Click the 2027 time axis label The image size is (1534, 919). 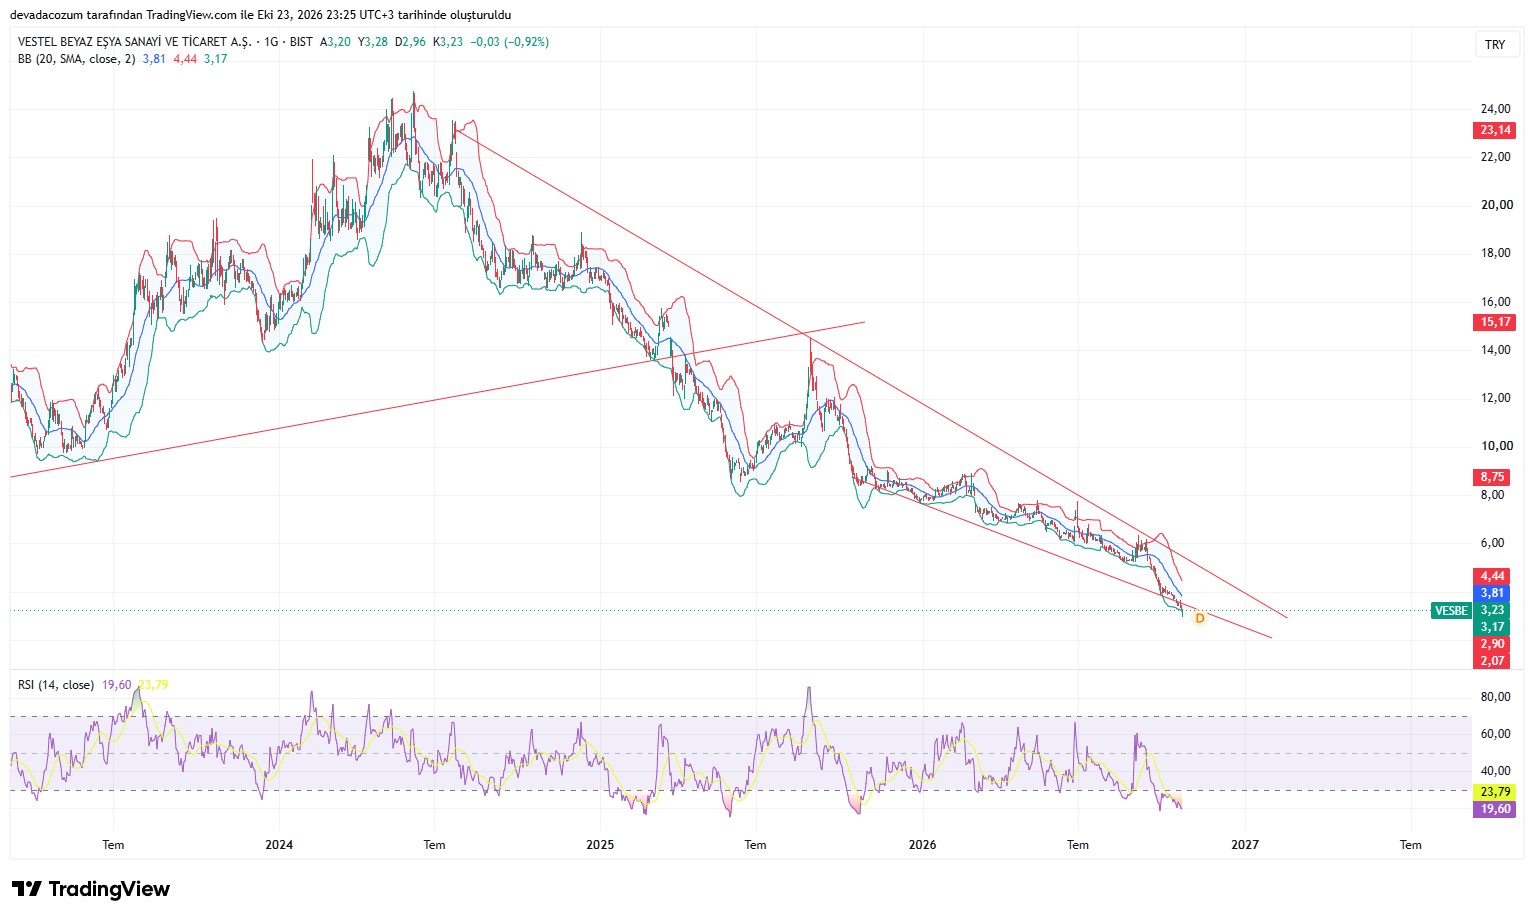(1245, 845)
